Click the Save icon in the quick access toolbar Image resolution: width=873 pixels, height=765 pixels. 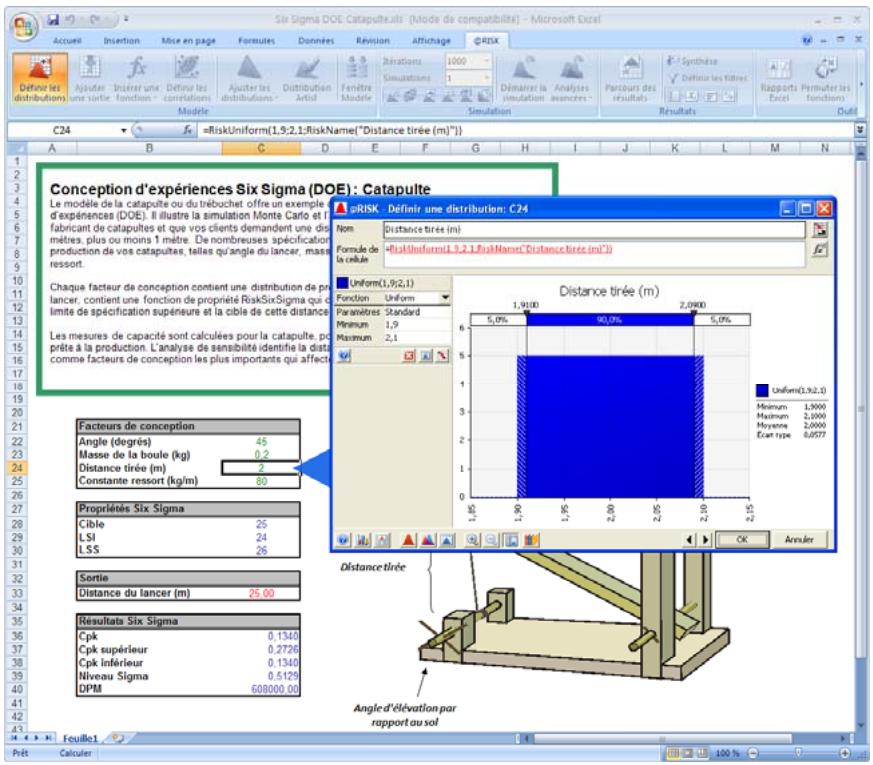pos(53,19)
